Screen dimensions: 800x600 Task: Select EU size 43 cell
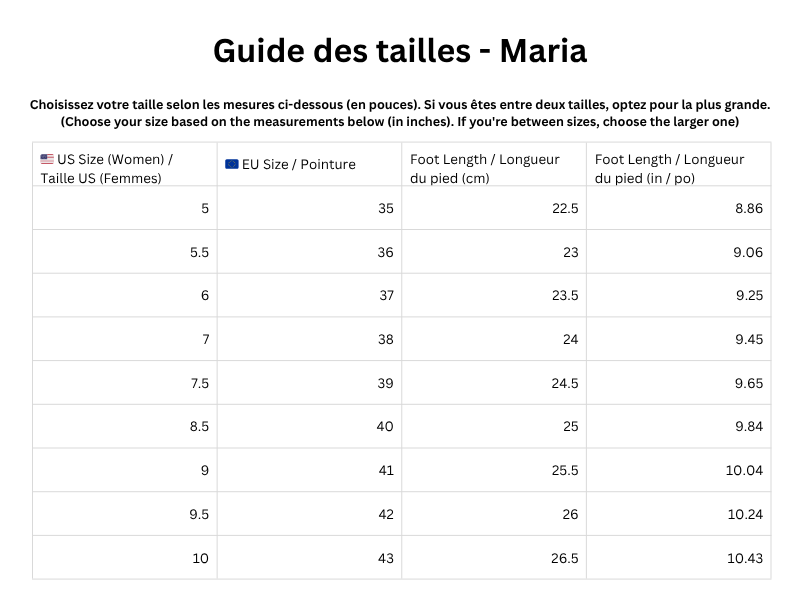point(385,558)
